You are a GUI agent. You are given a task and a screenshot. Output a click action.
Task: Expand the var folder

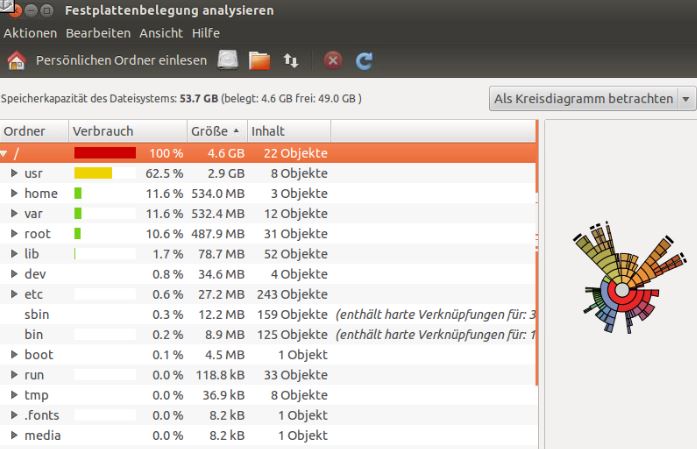[14, 213]
